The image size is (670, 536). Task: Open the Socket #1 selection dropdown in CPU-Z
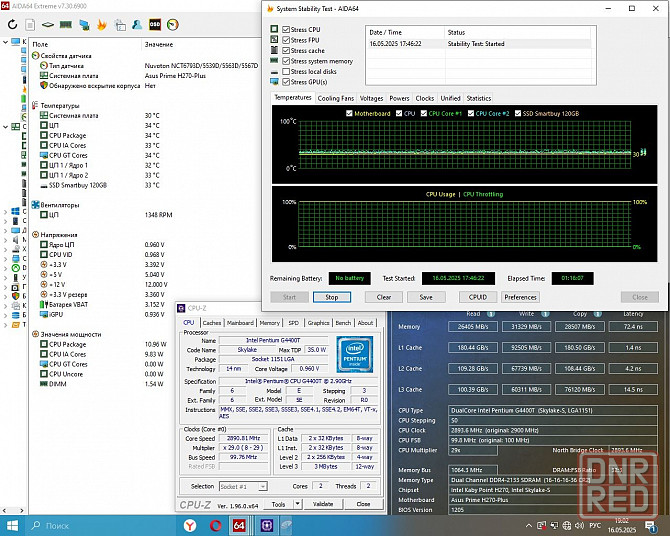[263, 486]
